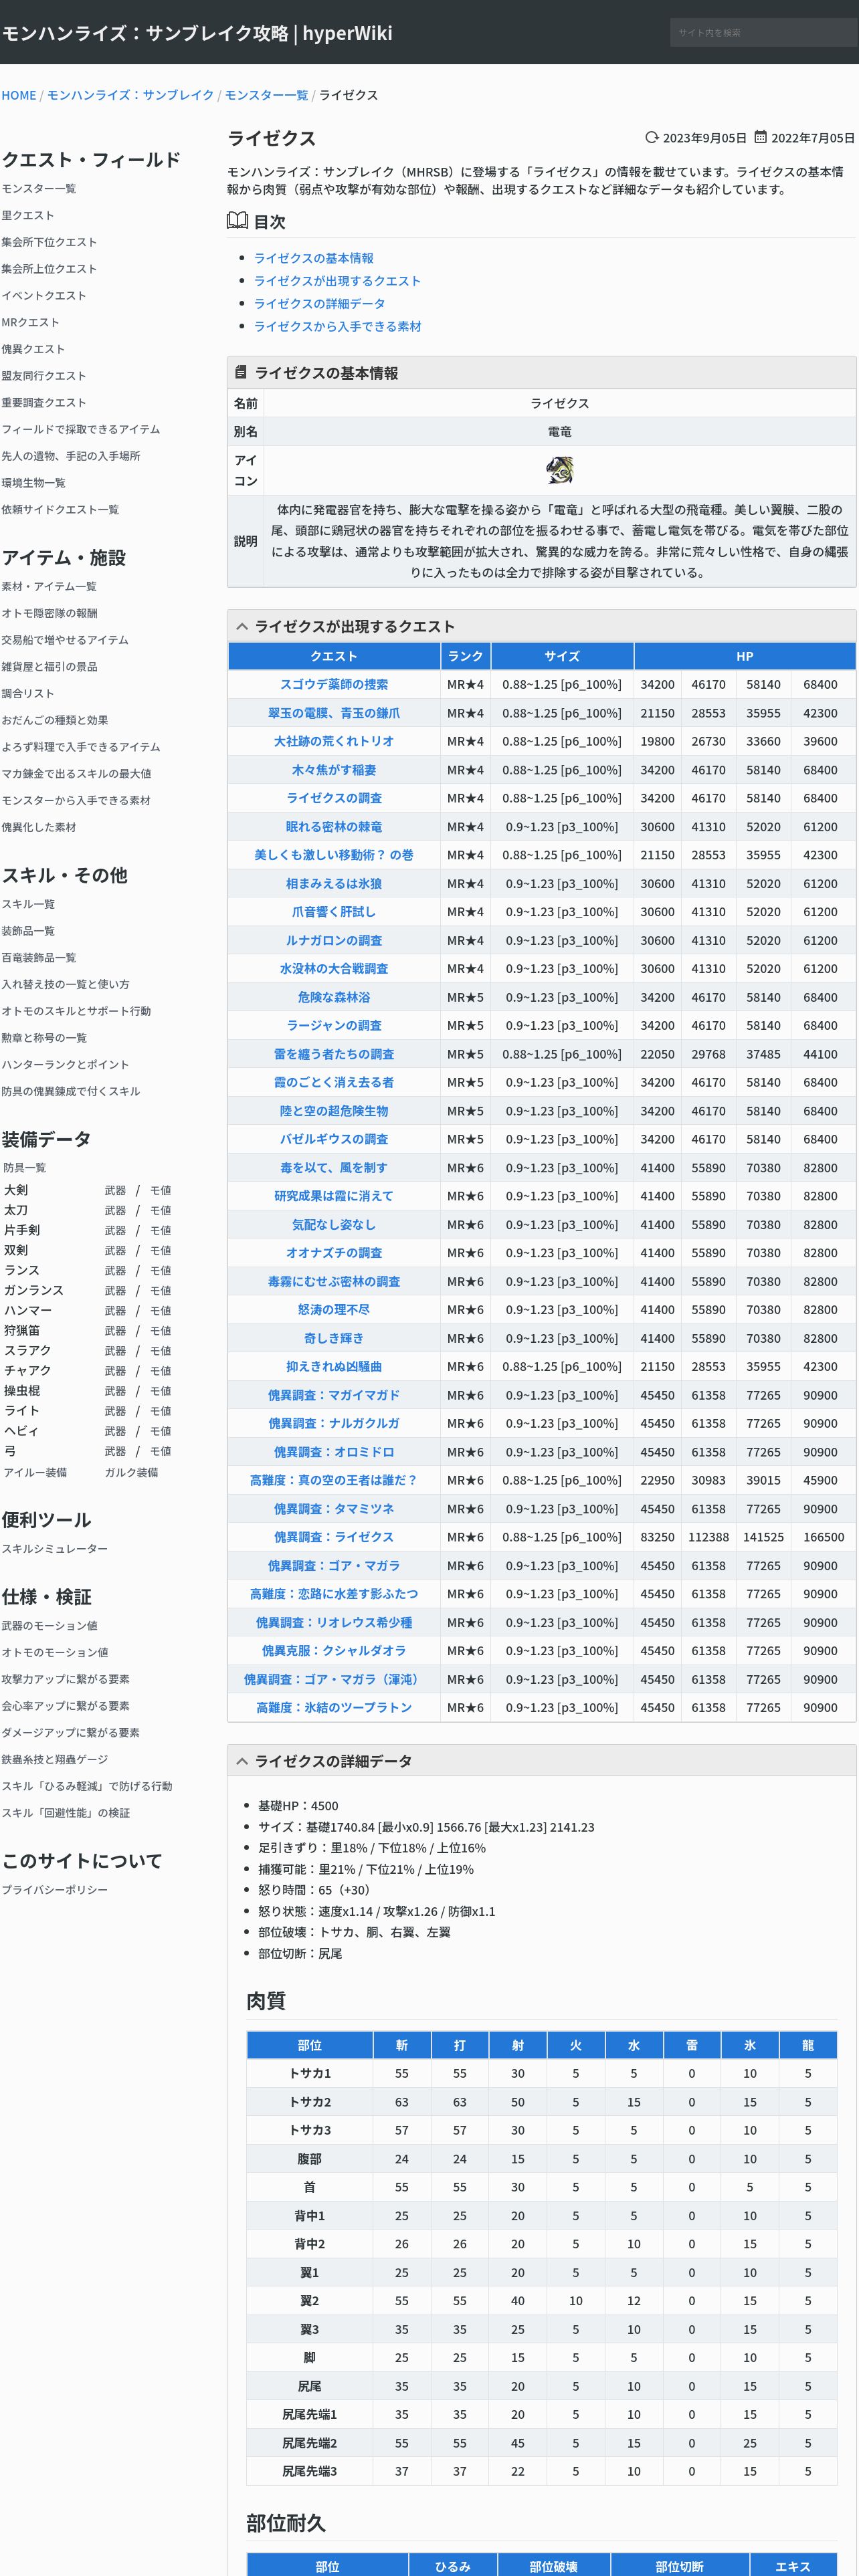Open 傀異クエスト sidebar link
Screen dimensions: 859x2576
33,349
